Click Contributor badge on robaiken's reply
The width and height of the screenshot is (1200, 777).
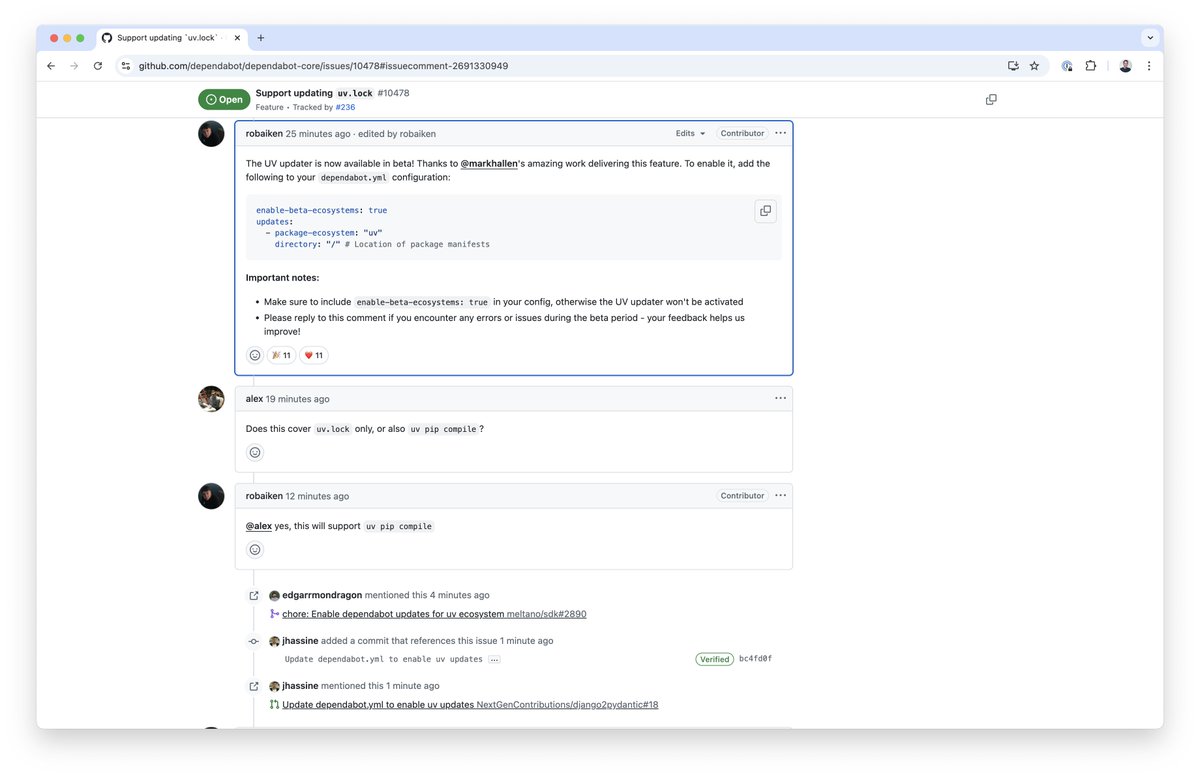(x=743, y=495)
